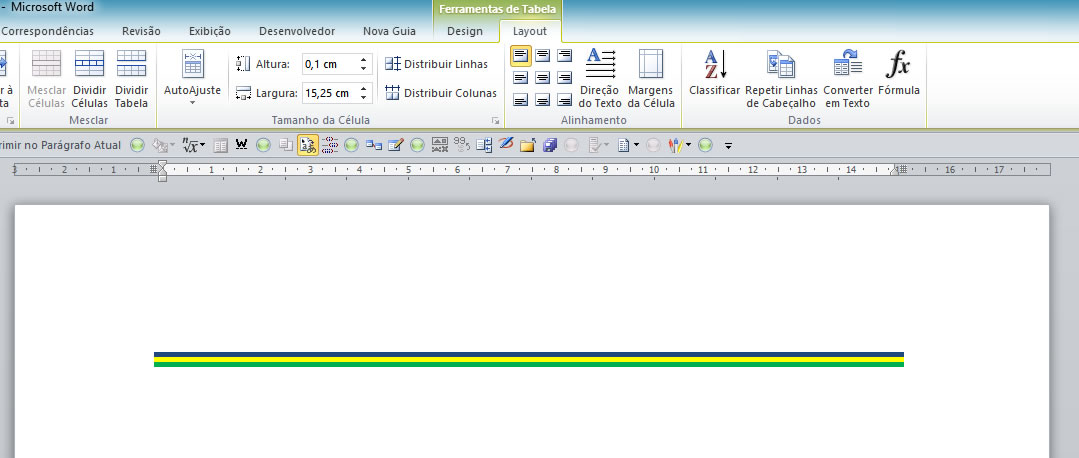
Task: Click the columns layout icon in toolbar
Action: tap(220, 145)
